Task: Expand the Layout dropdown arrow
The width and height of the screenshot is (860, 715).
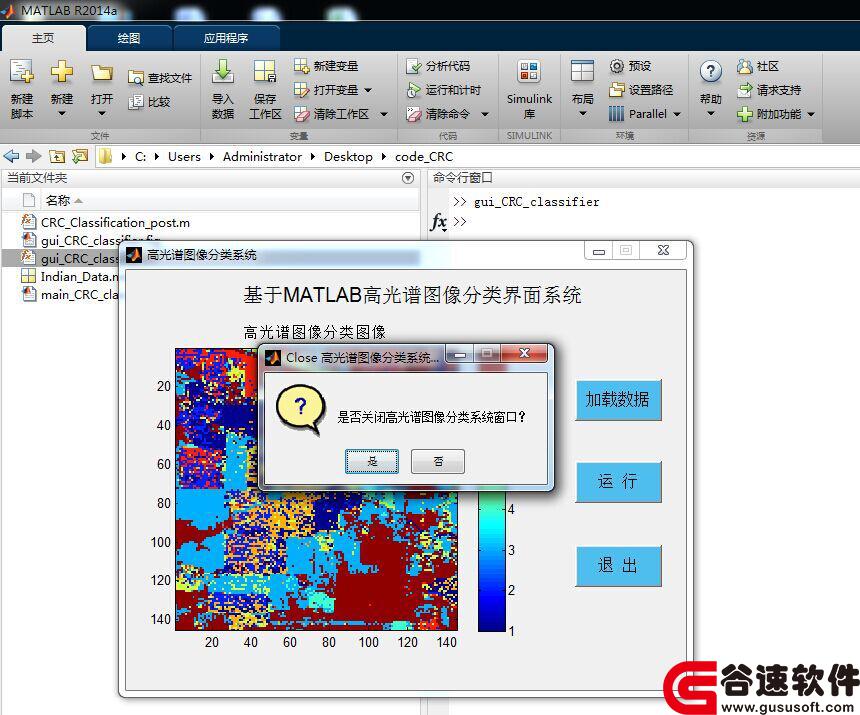Action: click(x=582, y=114)
